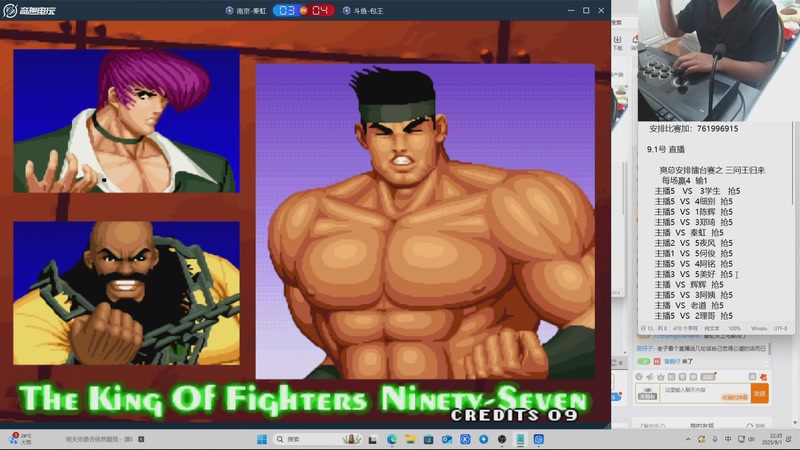This screenshot has width=800, height=450.
Task: Click the crown icon in chat toolbar
Action: click(x=661, y=377)
